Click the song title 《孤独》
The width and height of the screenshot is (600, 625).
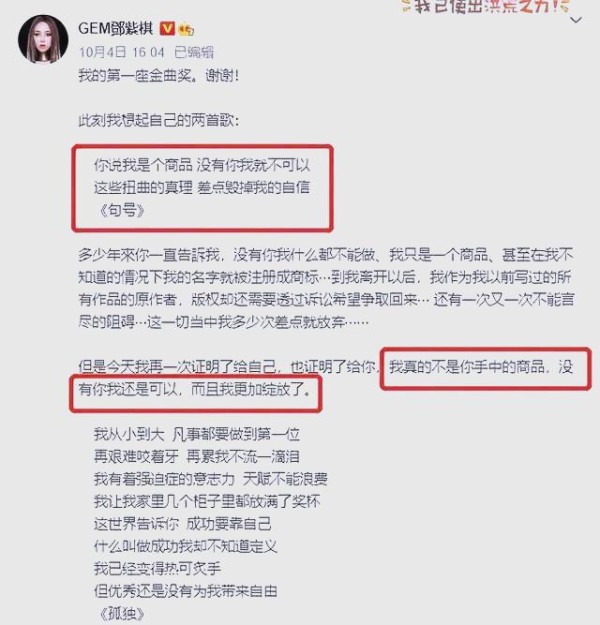pyautogui.click(x=122, y=613)
